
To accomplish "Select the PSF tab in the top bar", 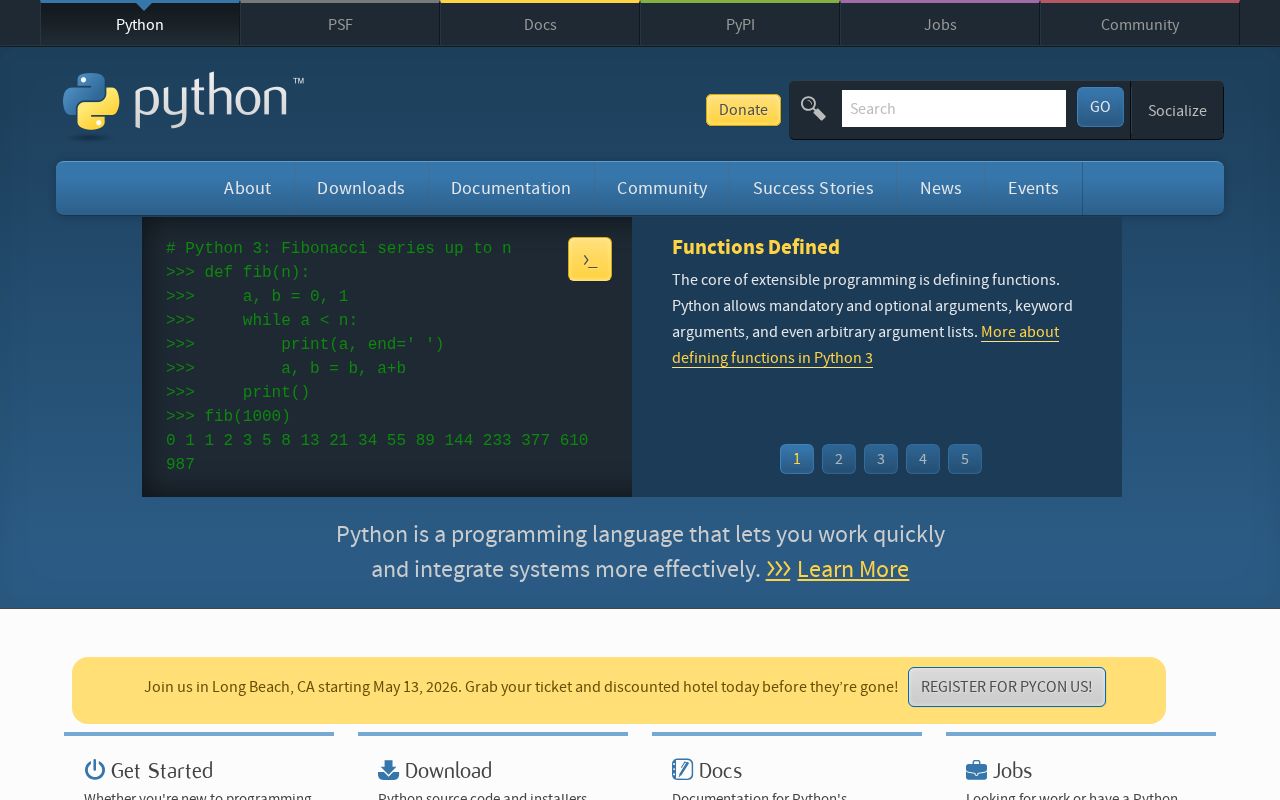I will [339, 24].
